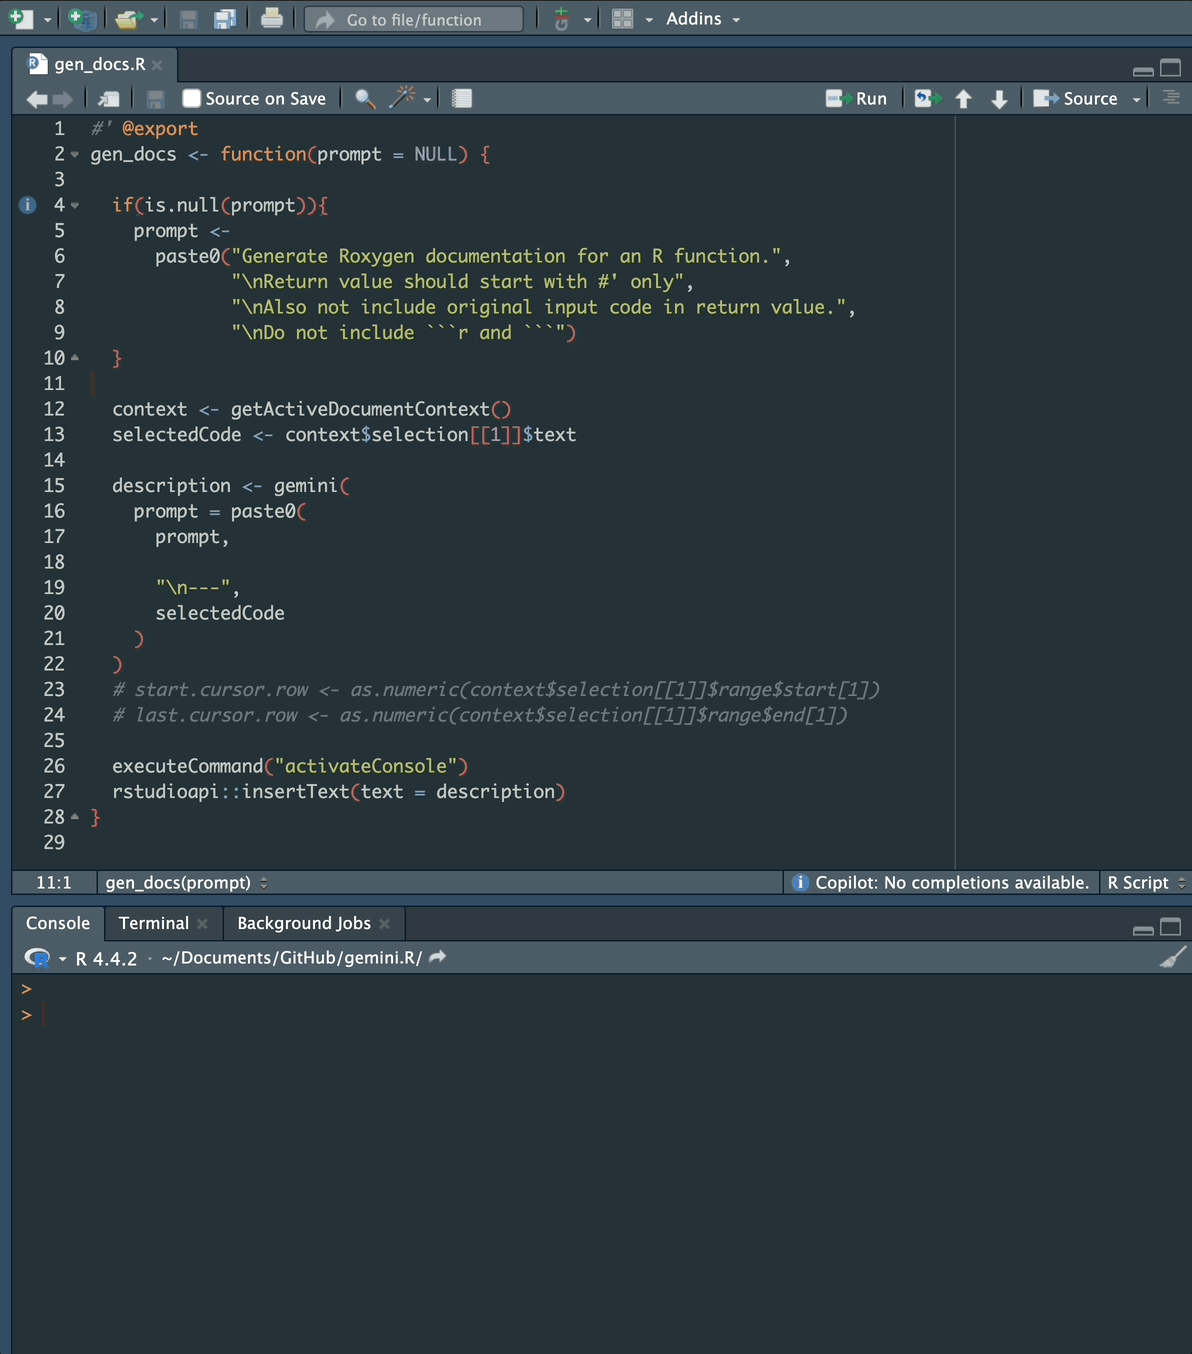
Task: Click the Open File folder icon
Action: coord(127,19)
